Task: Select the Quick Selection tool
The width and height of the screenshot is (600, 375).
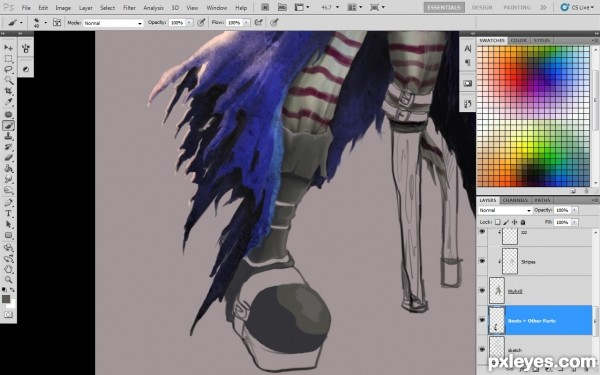Action: (8, 80)
